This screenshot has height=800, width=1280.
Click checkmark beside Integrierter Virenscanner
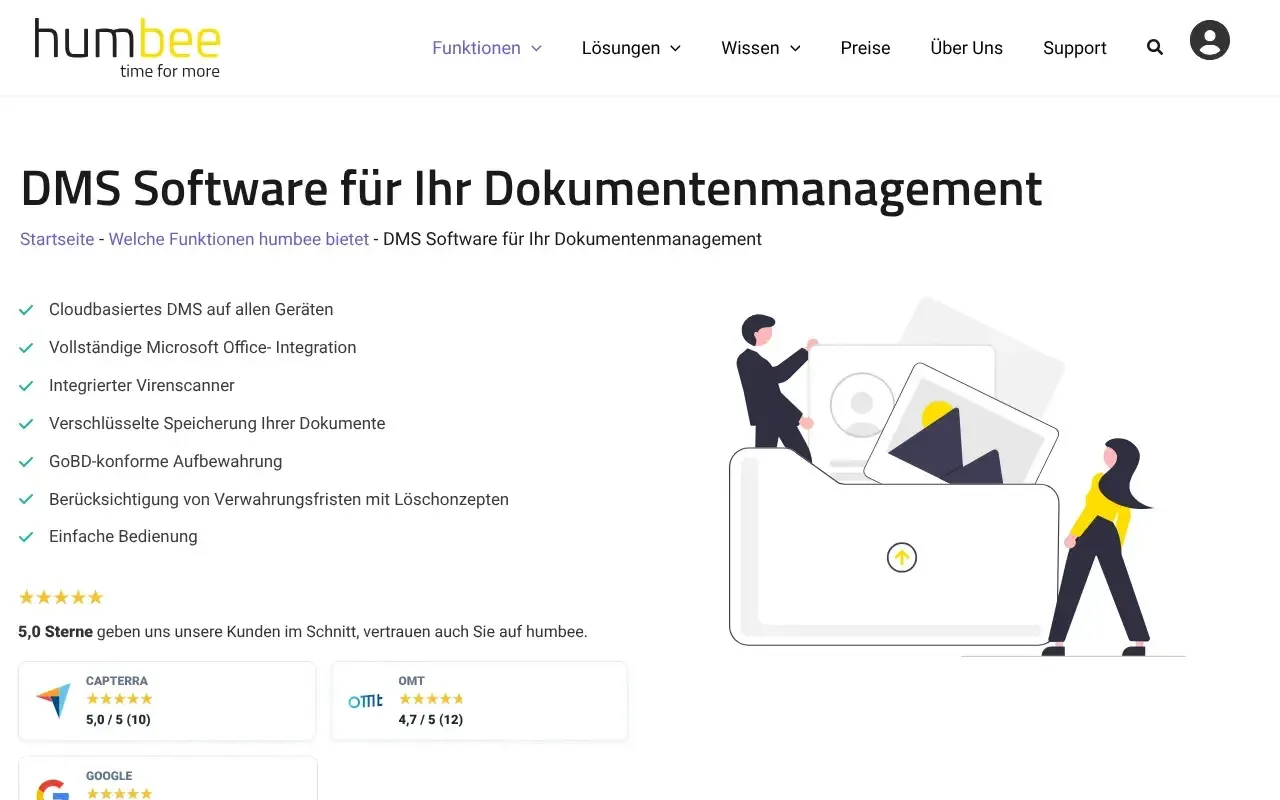[x=27, y=386]
